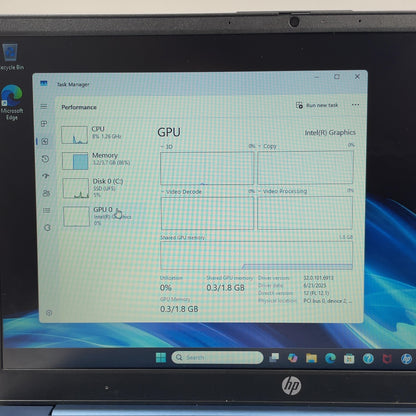Open the Services page icon in sidebar

point(47,228)
